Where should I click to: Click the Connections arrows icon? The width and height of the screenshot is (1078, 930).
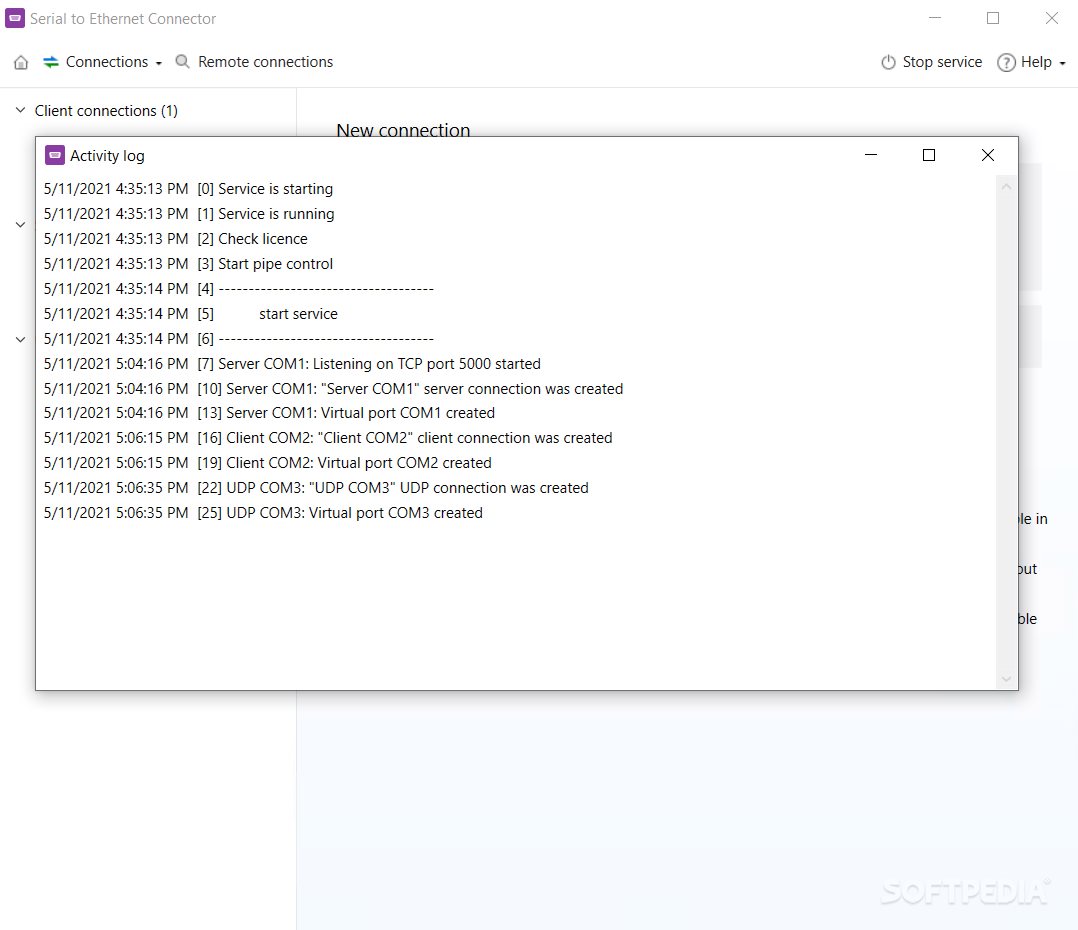click(x=51, y=63)
